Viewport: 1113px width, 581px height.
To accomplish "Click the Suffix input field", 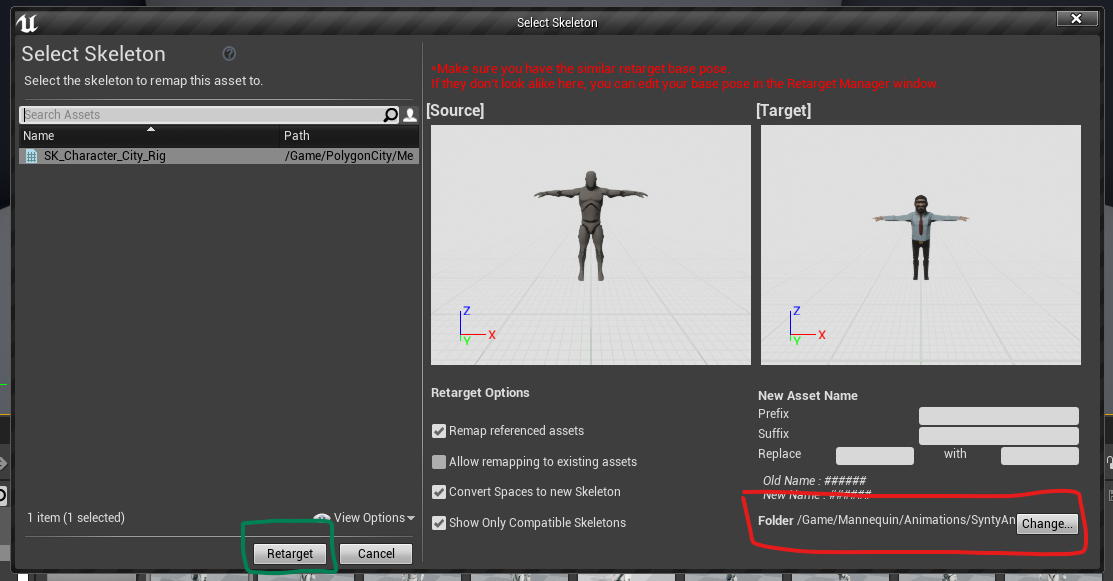I will coord(997,434).
